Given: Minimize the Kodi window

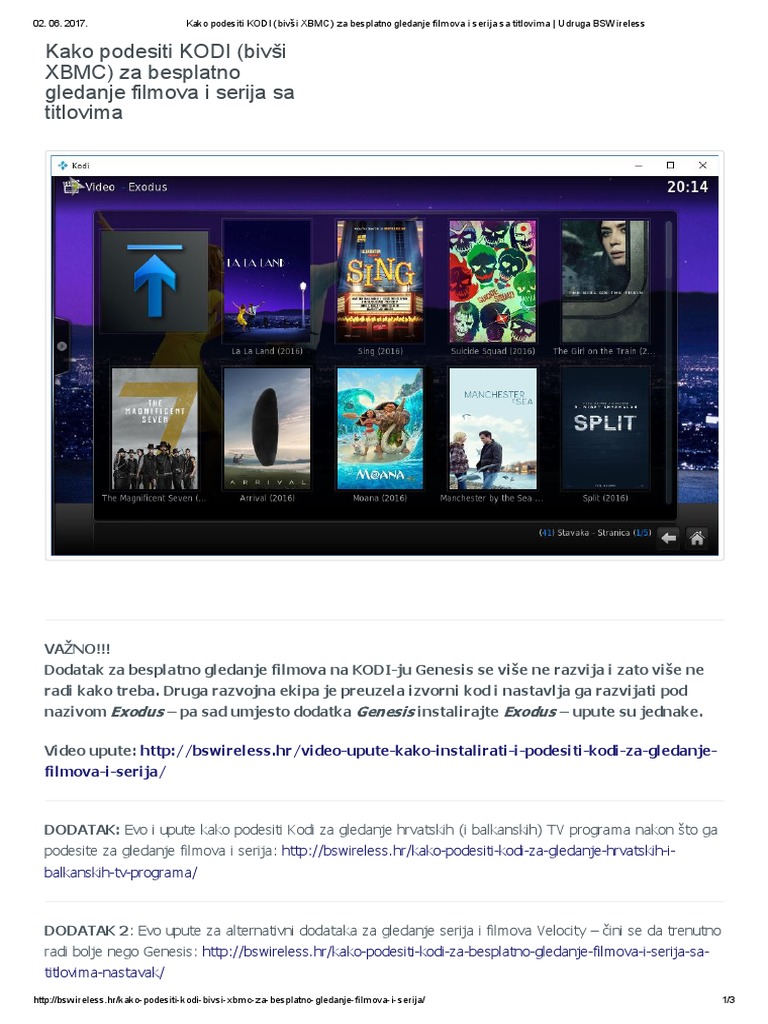Looking at the screenshot, I should (x=639, y=166).
